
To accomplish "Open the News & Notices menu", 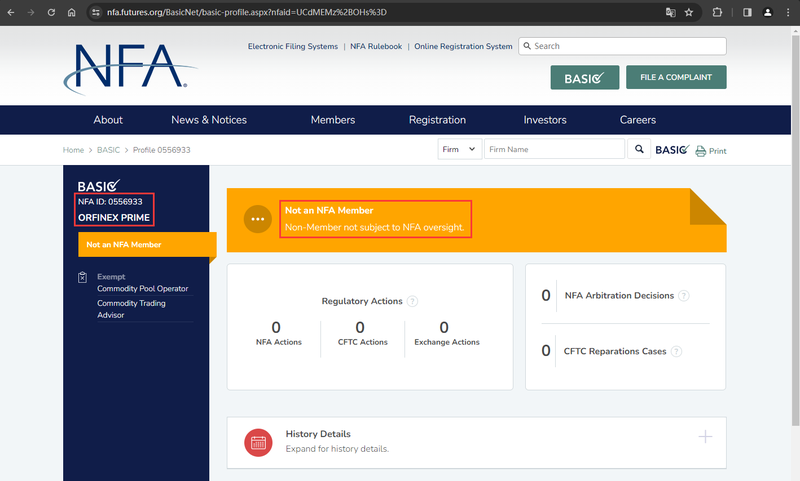I will tap(209, 120).
